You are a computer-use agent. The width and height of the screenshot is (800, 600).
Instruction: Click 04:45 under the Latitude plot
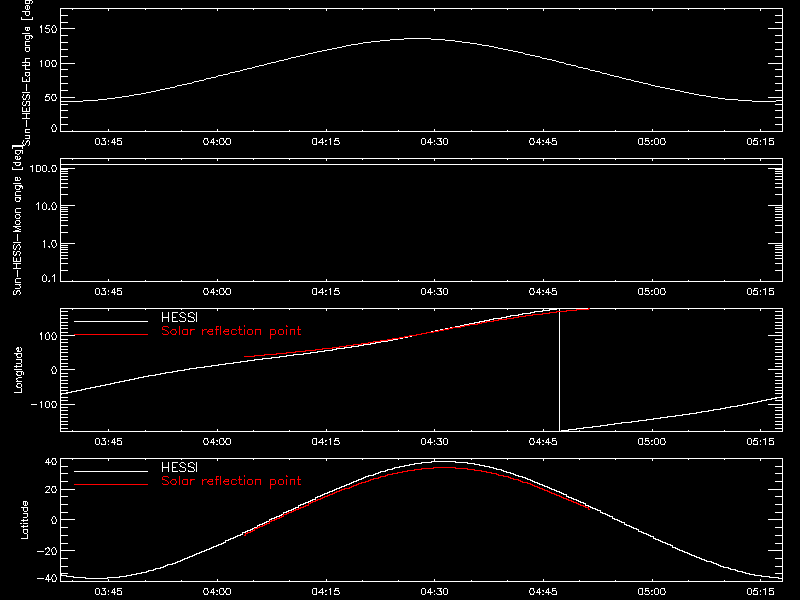point(543,592)
